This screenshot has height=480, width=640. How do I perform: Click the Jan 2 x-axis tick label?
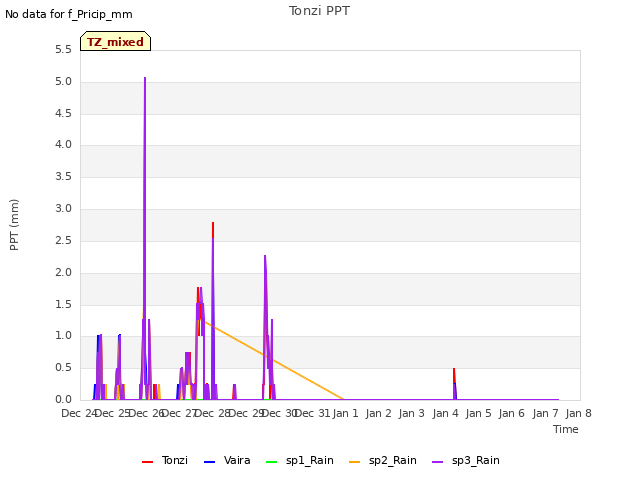point(379,413)
